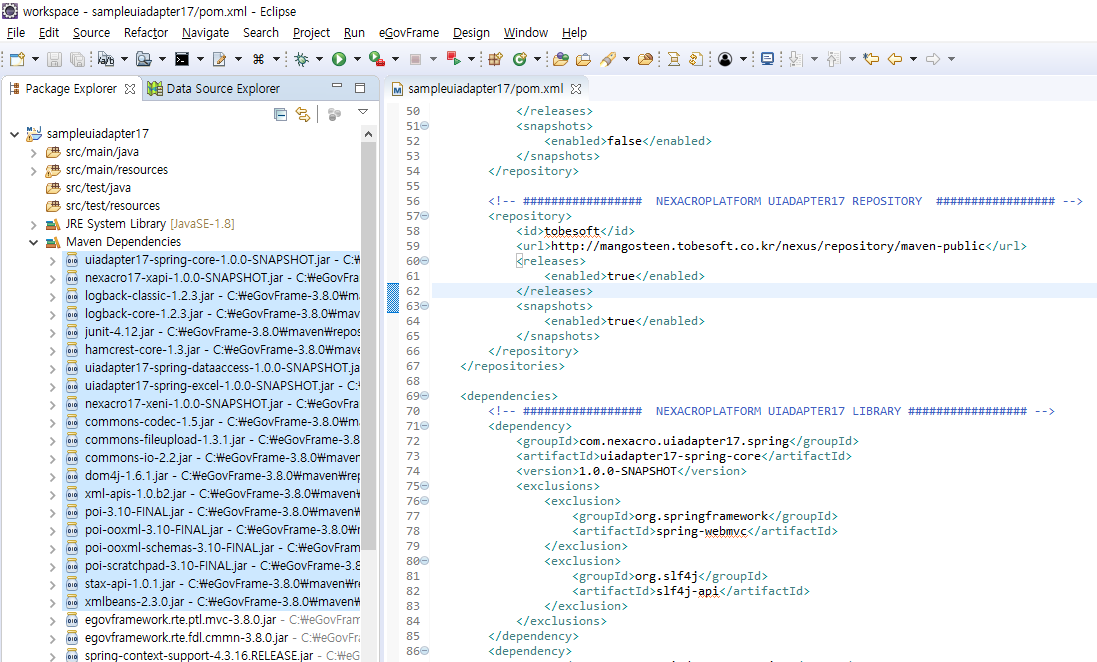Click the New Java Class icon
The height and width of the screenshot is (662, 1097).
[520, 60]
